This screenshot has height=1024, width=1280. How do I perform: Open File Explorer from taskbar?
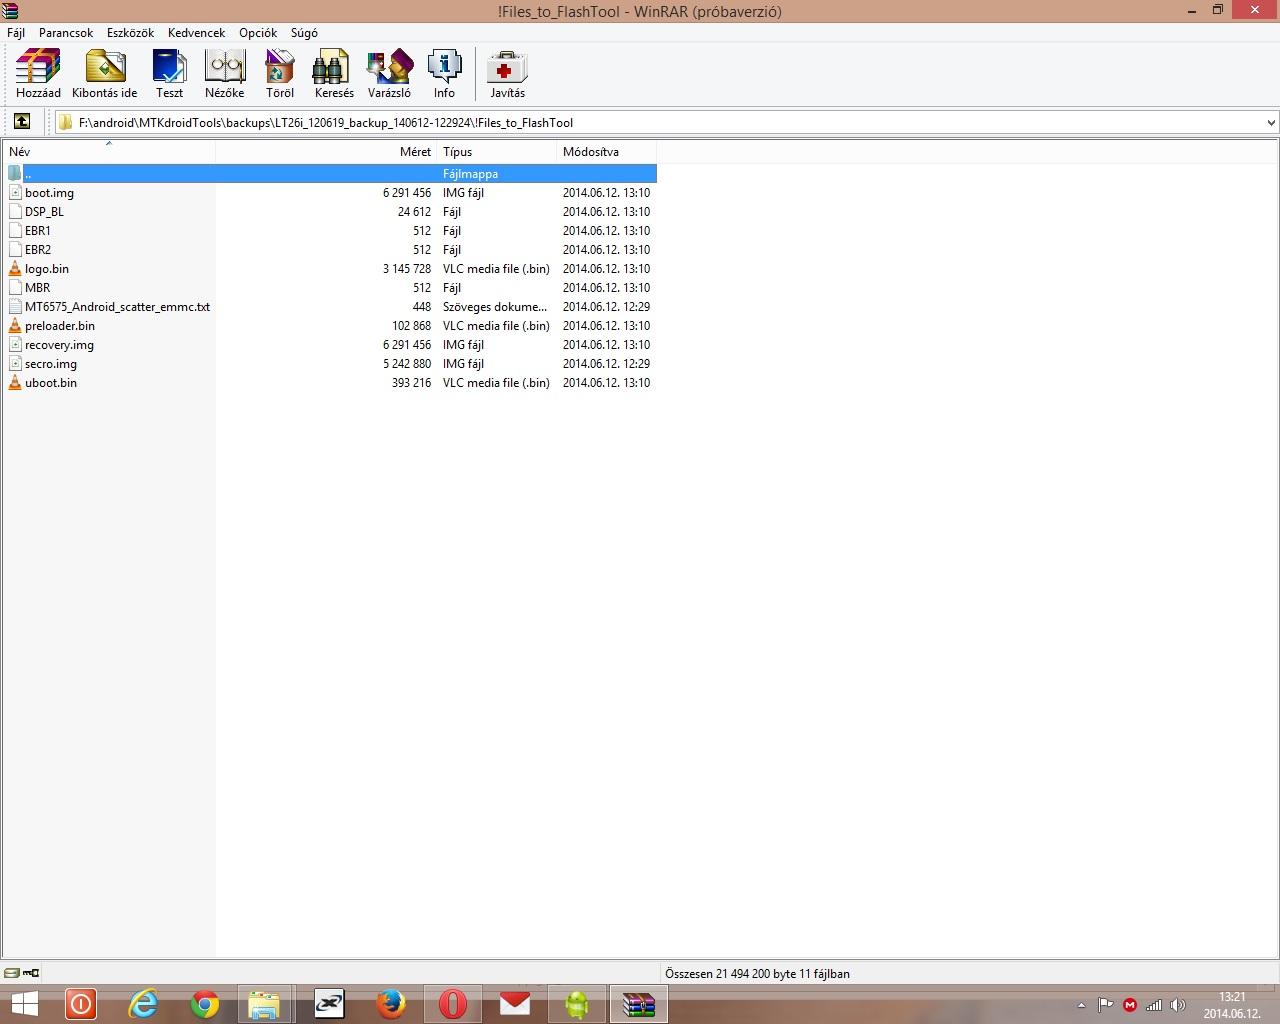point(264,1004)
